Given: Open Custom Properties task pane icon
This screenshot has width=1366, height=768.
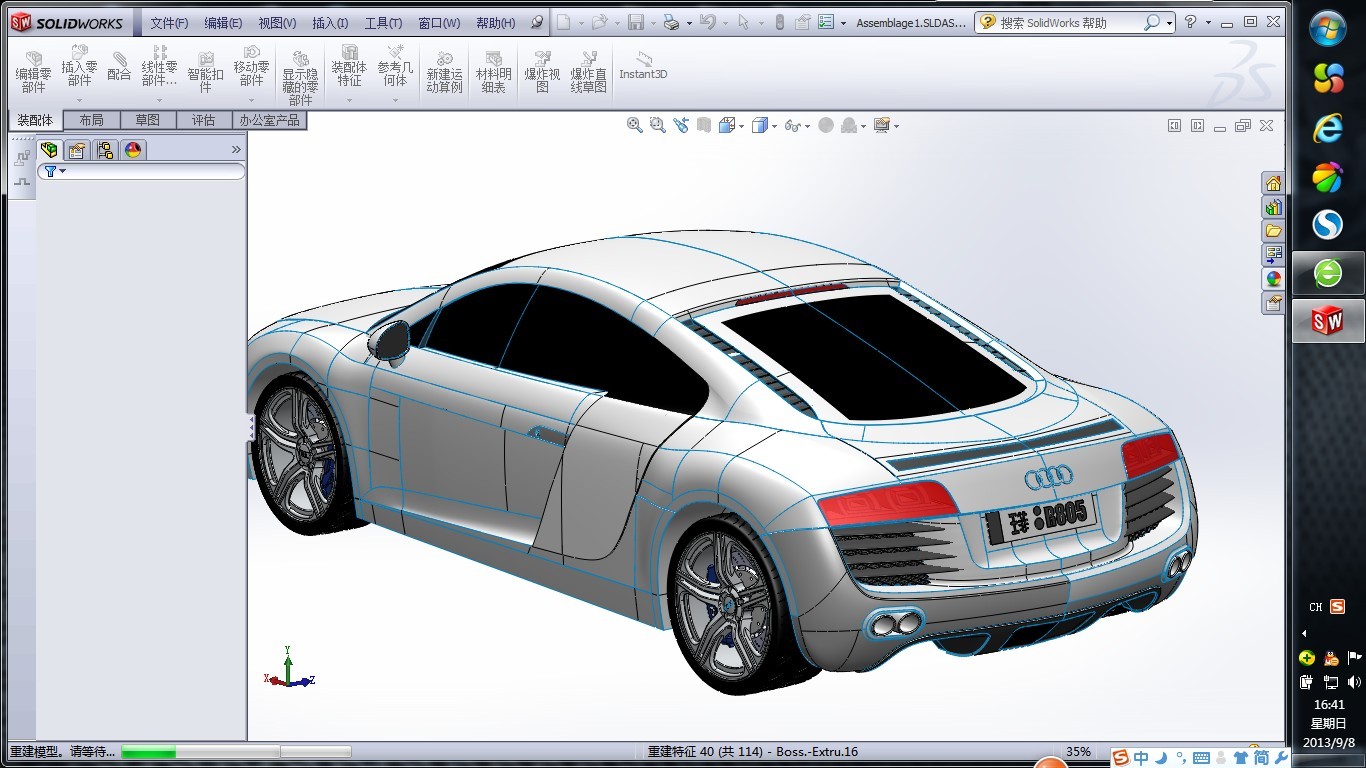Looking at the screenshot, I should pos(1273,303).
